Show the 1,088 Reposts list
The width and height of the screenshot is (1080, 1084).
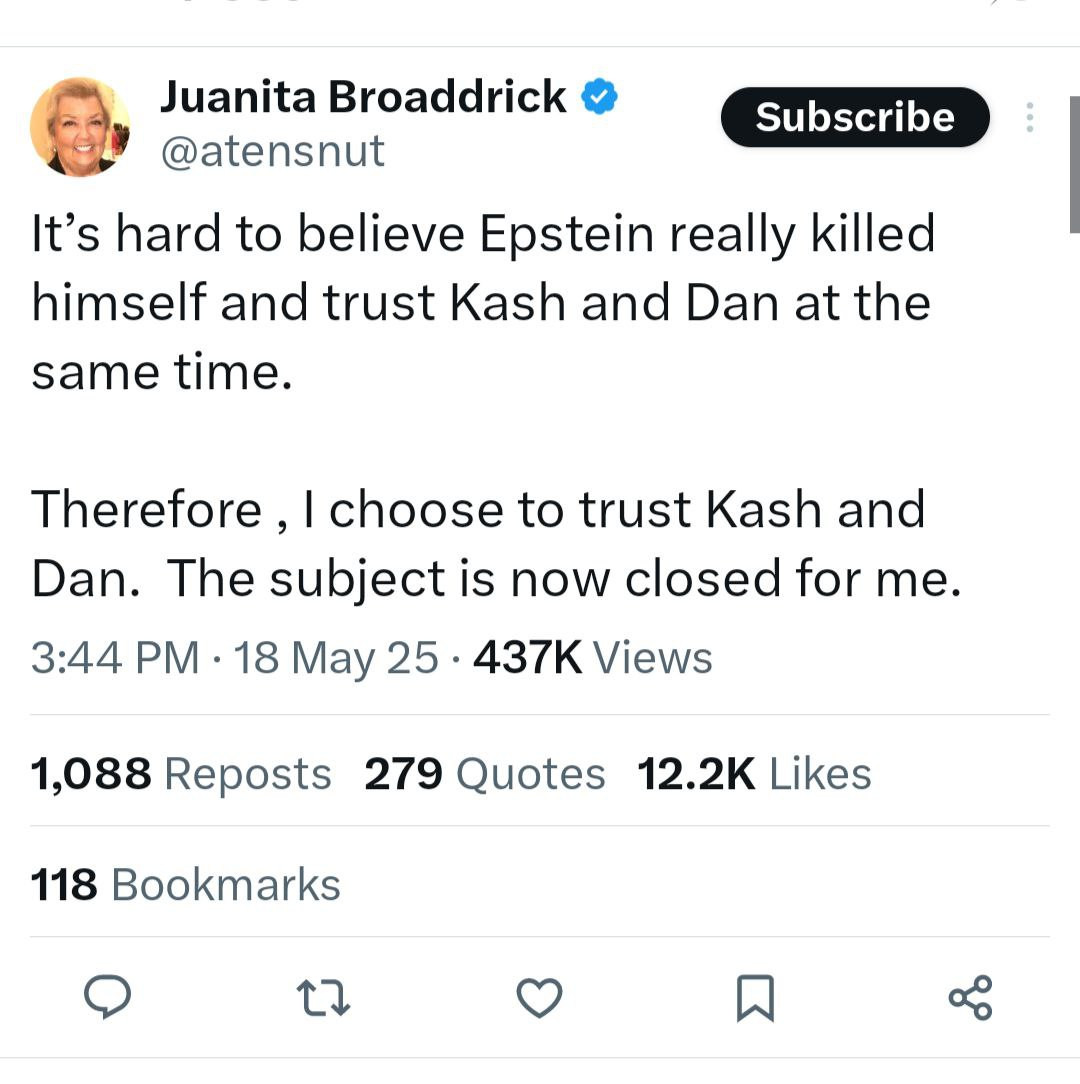pyautogui.click(x=181, y=774)
